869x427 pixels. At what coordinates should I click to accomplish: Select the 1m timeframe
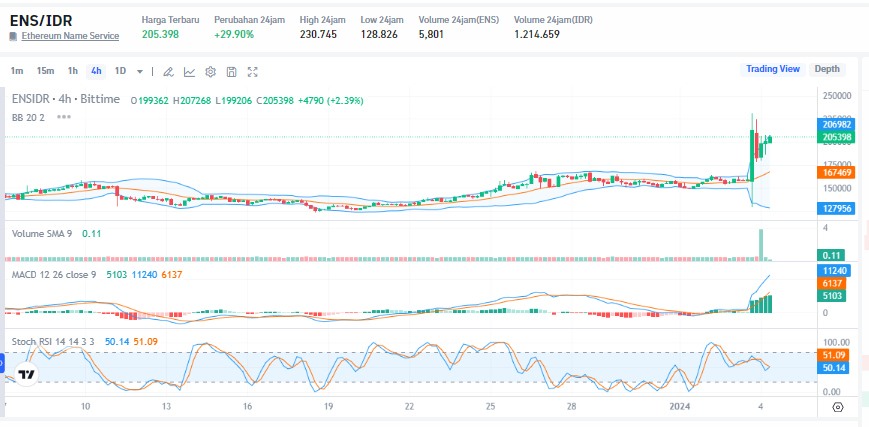17,71
